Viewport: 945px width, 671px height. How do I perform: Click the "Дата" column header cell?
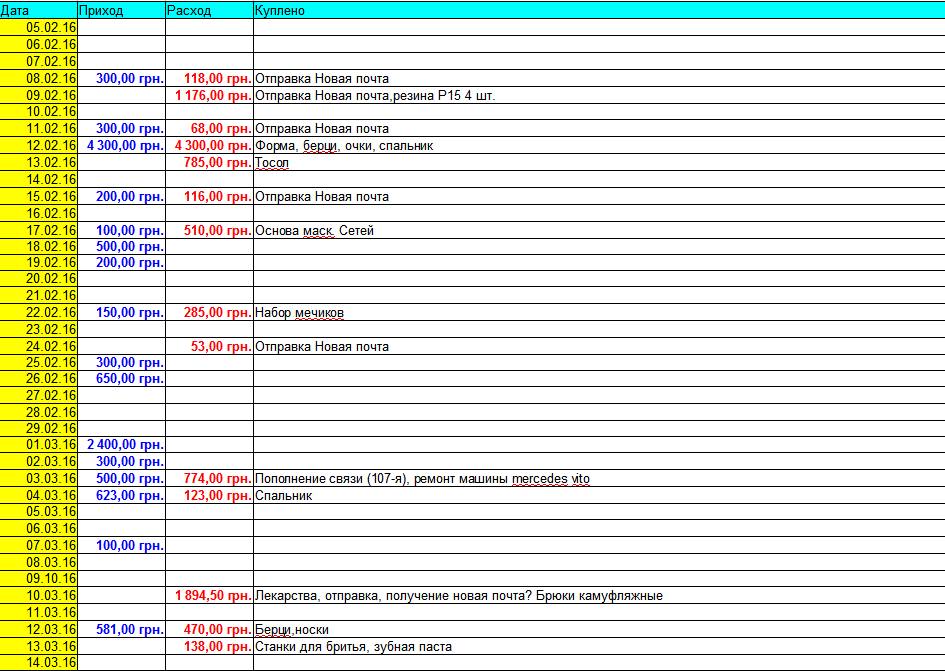[38, 10]
